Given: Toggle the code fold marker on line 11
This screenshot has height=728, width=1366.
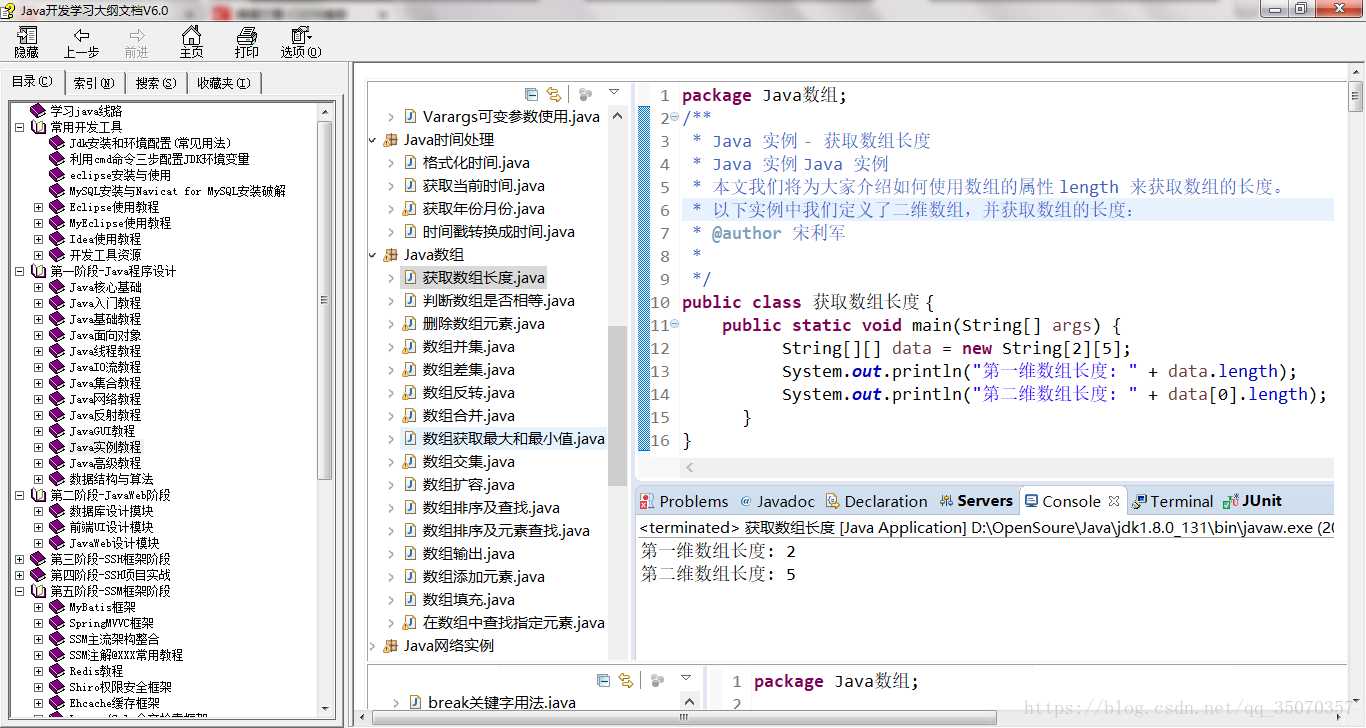Looking at the screenshot, I should [x=674, y=325].
